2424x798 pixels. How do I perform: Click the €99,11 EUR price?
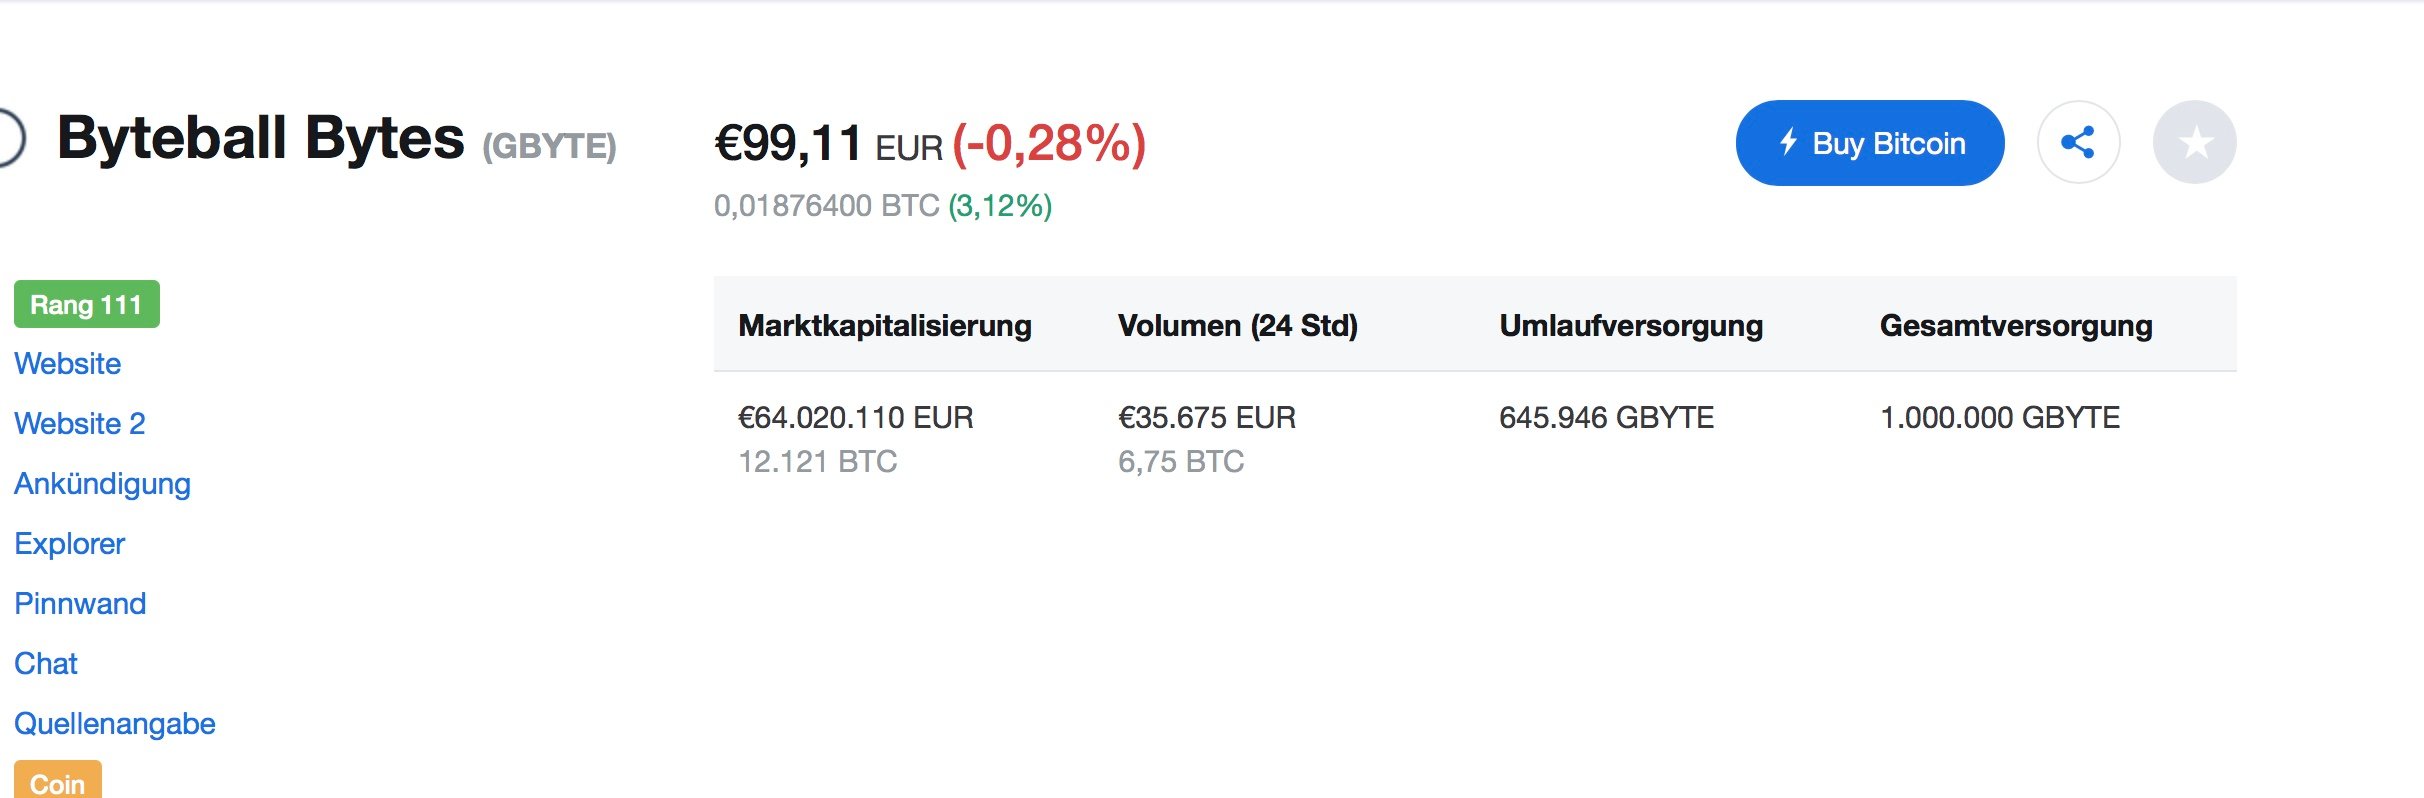[828, 144]
